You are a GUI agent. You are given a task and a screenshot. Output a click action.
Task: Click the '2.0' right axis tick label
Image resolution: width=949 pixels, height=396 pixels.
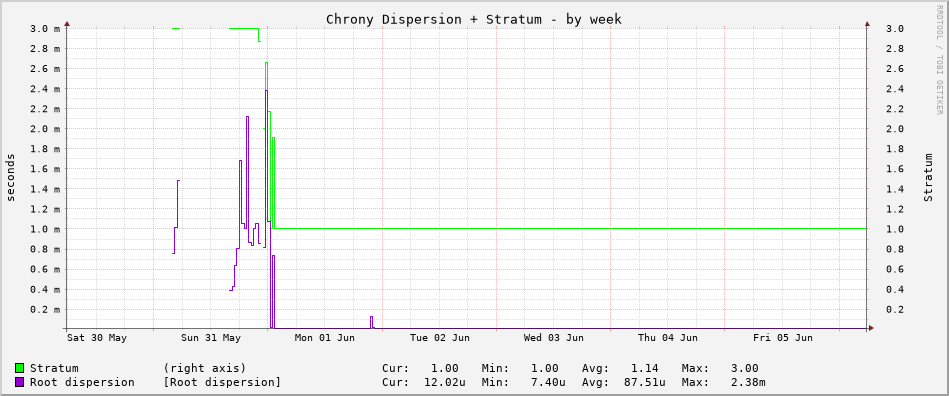point(895,129)
